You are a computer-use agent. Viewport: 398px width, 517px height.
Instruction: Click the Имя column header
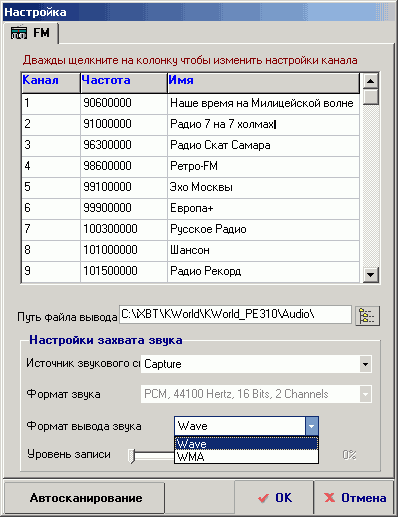coord(263,83)
